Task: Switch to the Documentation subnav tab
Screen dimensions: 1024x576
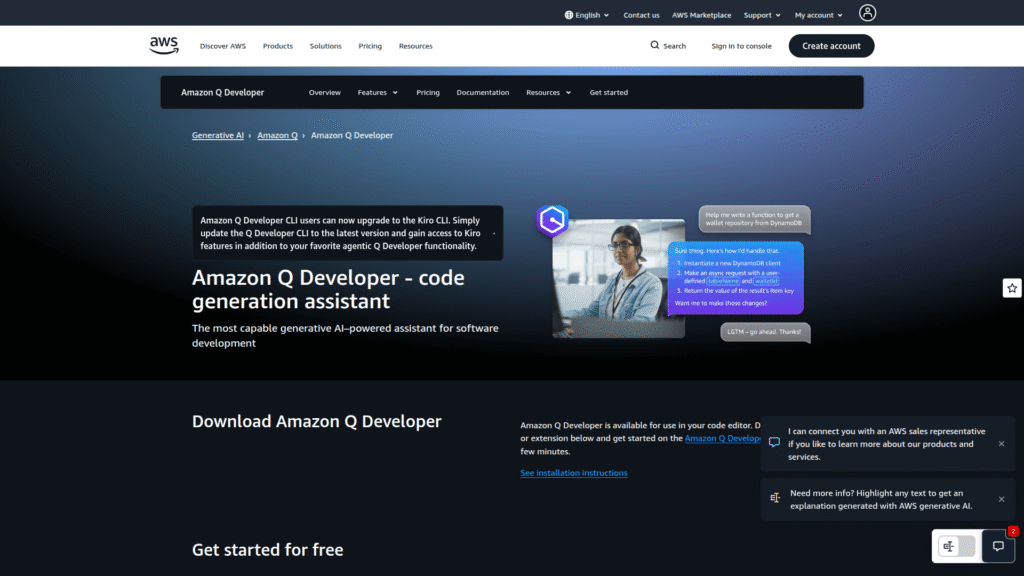Action: (483, 92)
